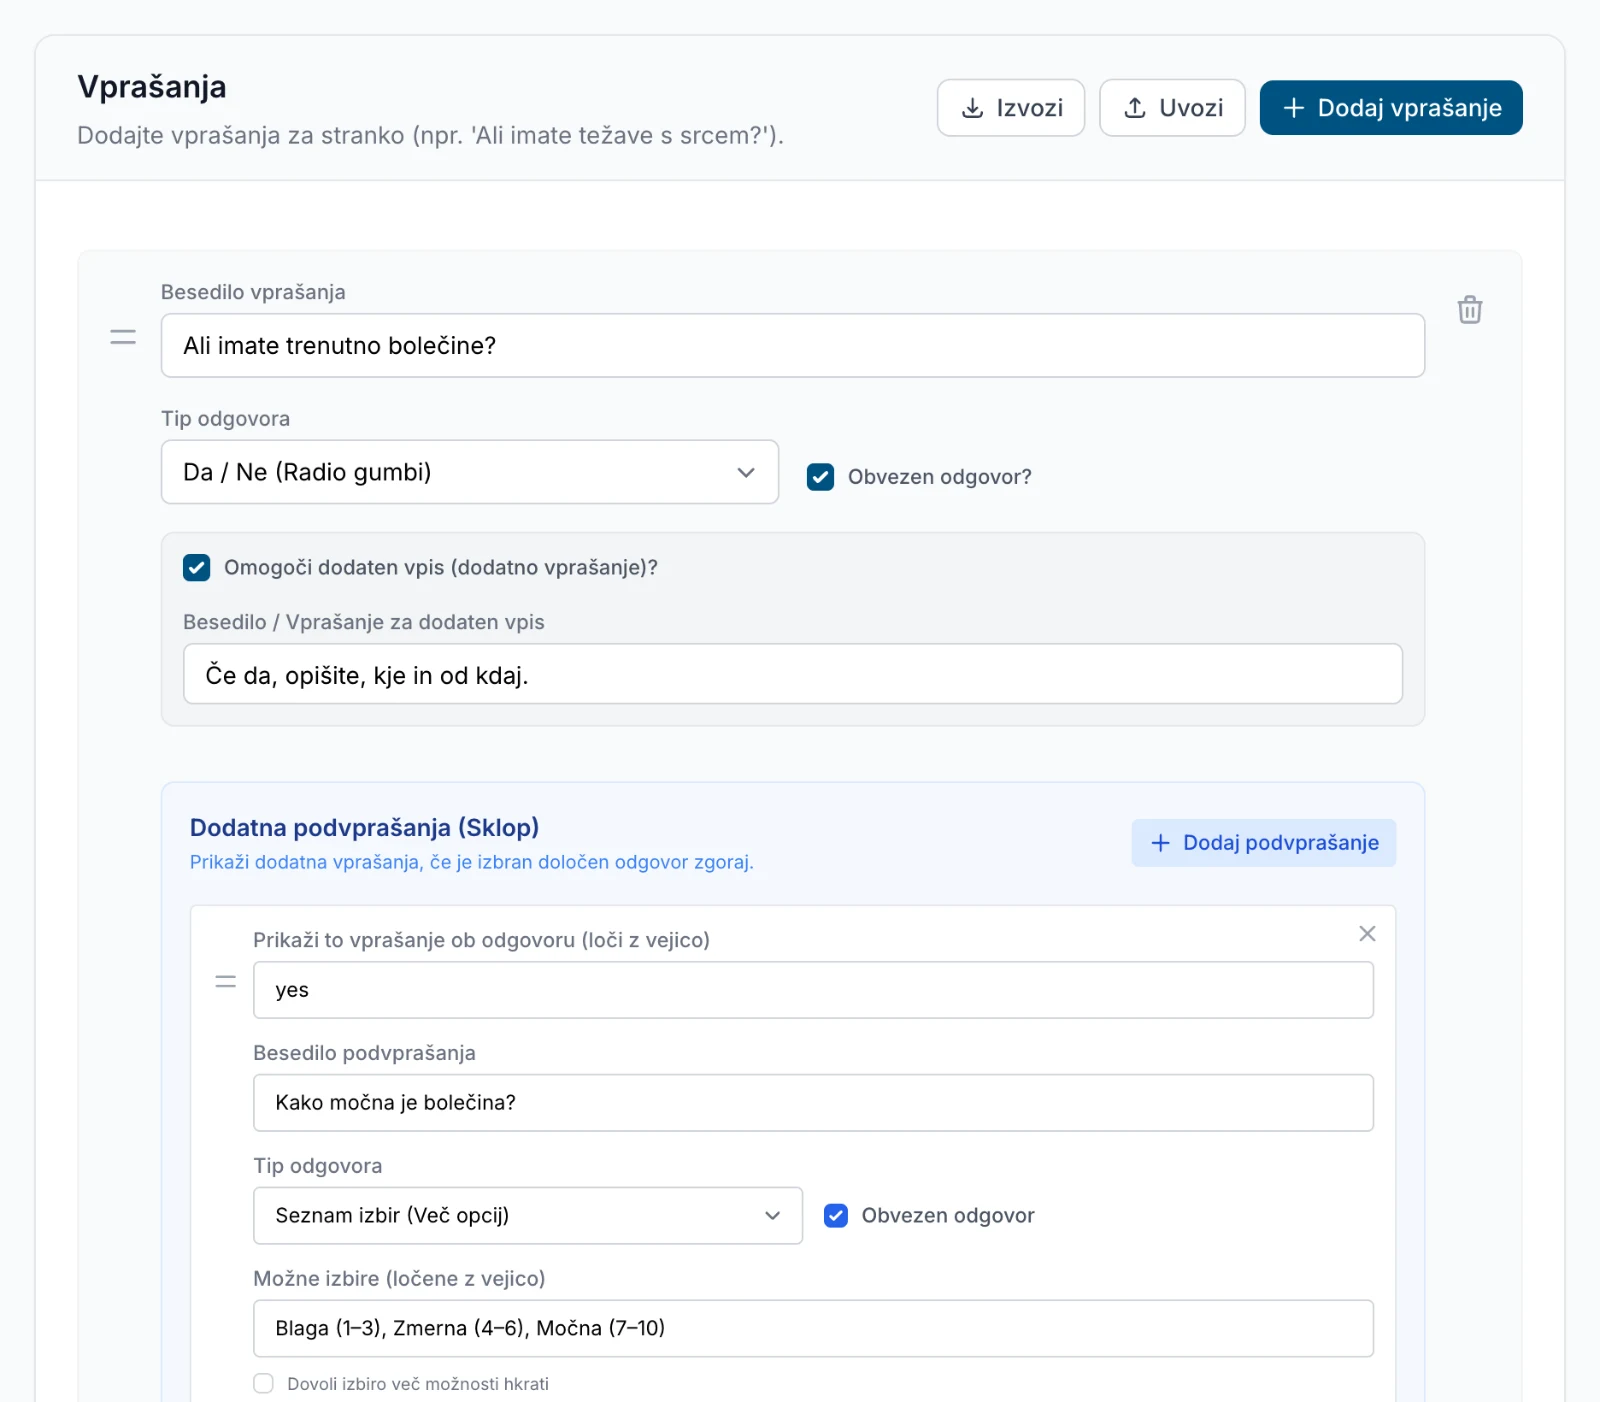This screenshot has height=1402, width=1600.
Task: Expand the Seznam izbir (Več opcij) dropdown
Action: click(528, 1215)
